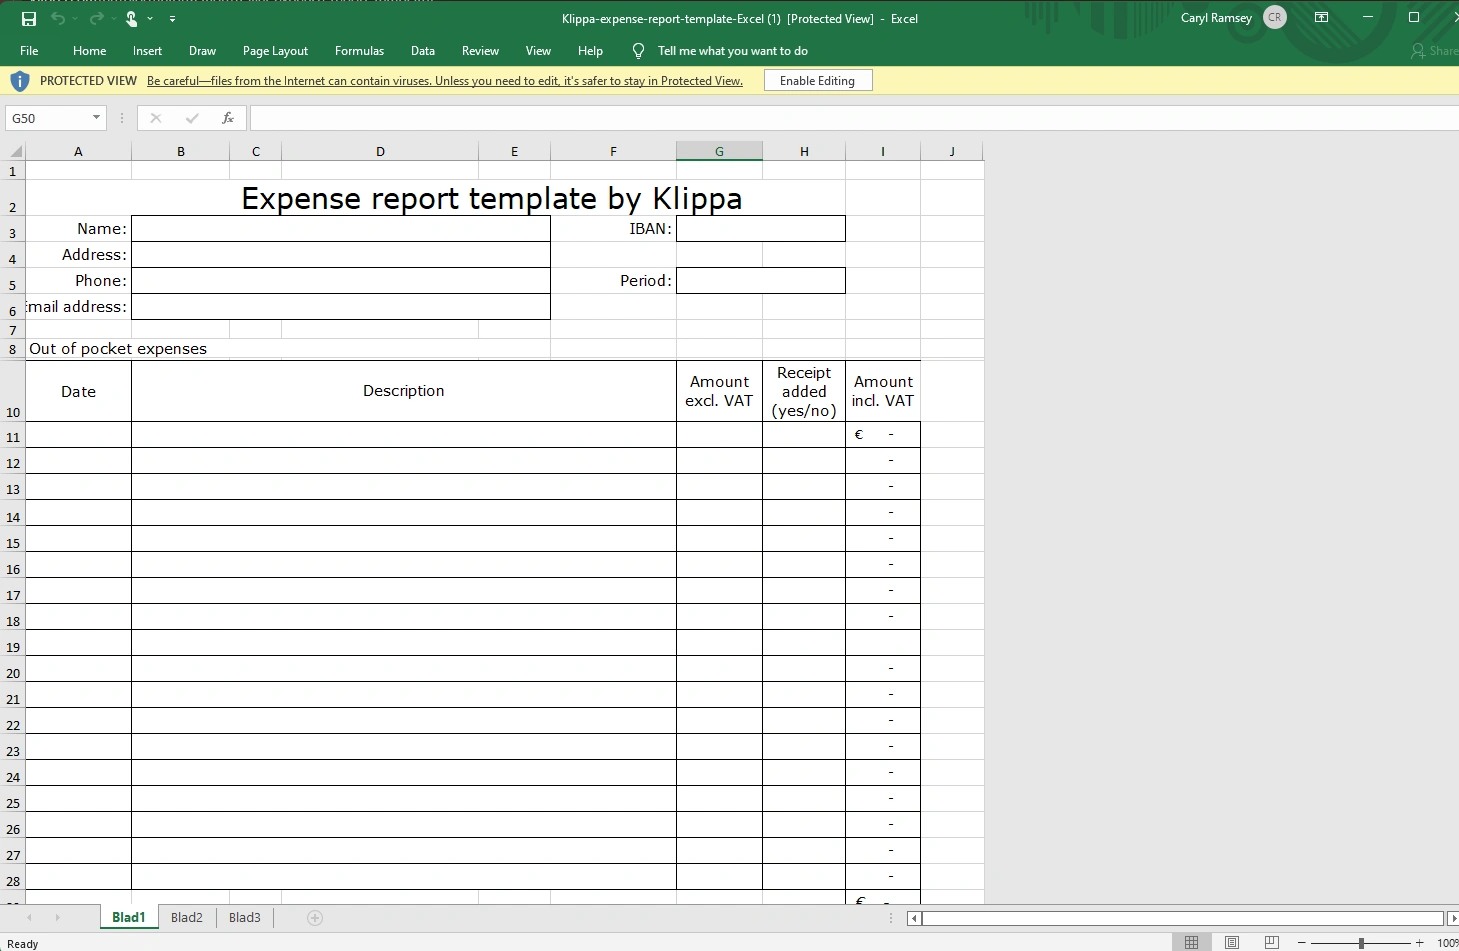This screenshot has width=1459, height=951.
Task: Click the horizontal scrollbar track
Action: coord(1183,918)
